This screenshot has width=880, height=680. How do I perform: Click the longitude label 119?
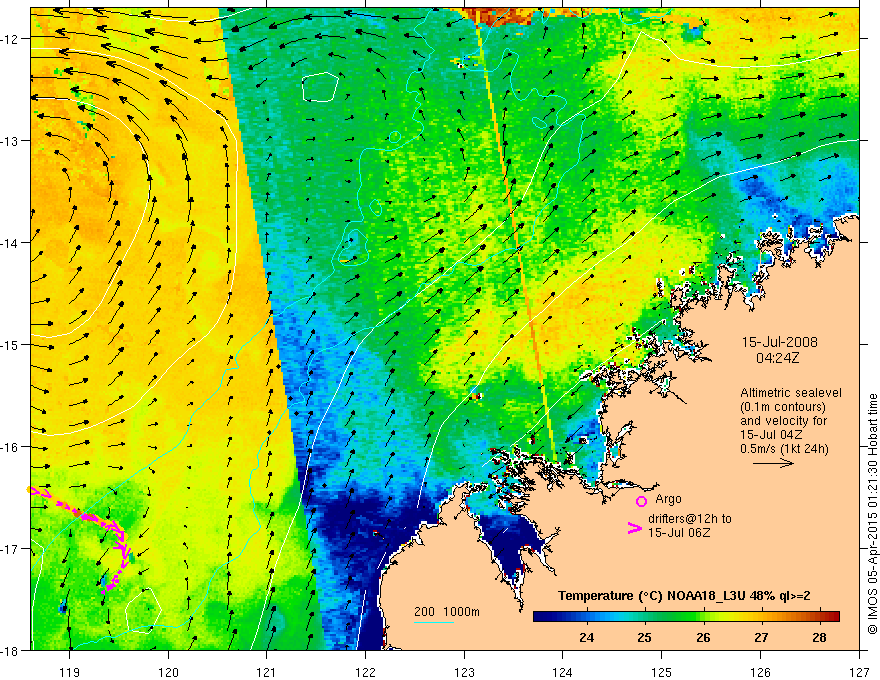pos(69,672)
